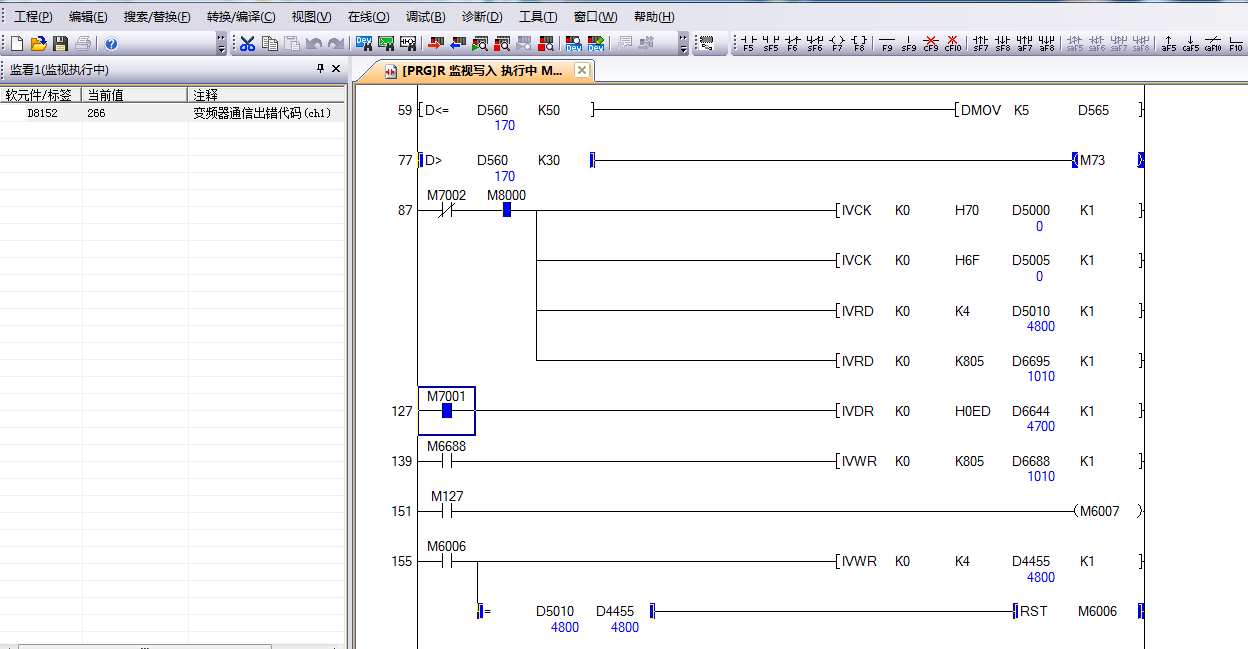The width and height of the screenshot is (1248, 649).
Task: Toggle pin on Watch 1 panel
Action: tap(320, 69)
